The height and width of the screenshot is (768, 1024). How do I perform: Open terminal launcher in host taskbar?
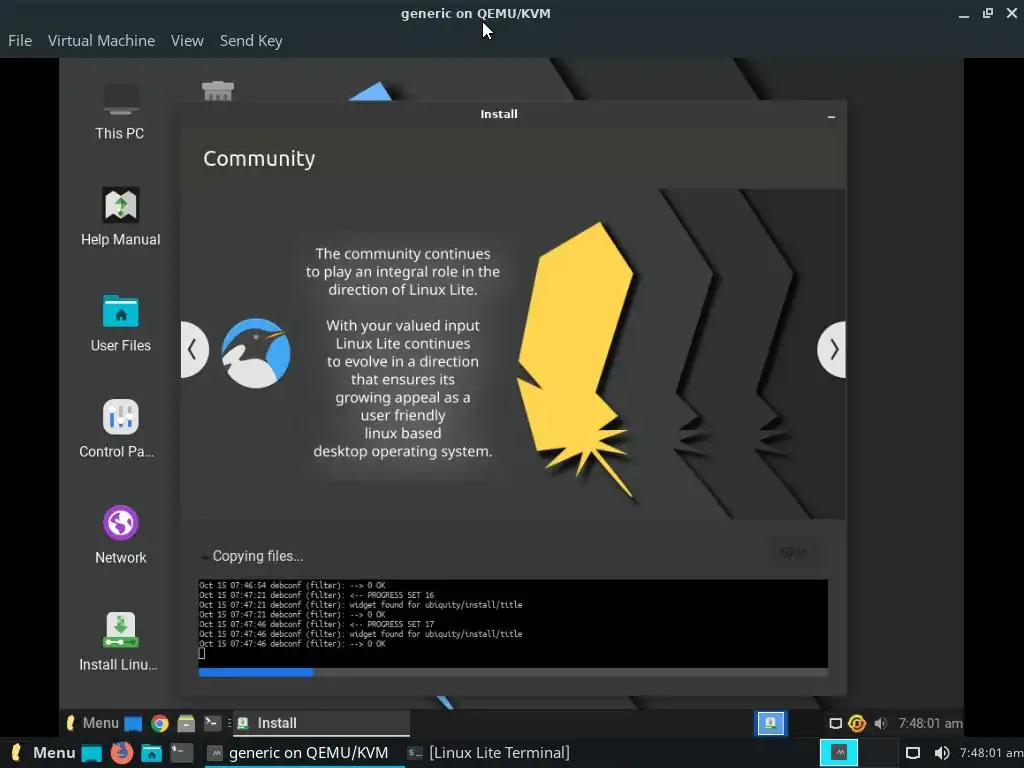click(181, 753)
